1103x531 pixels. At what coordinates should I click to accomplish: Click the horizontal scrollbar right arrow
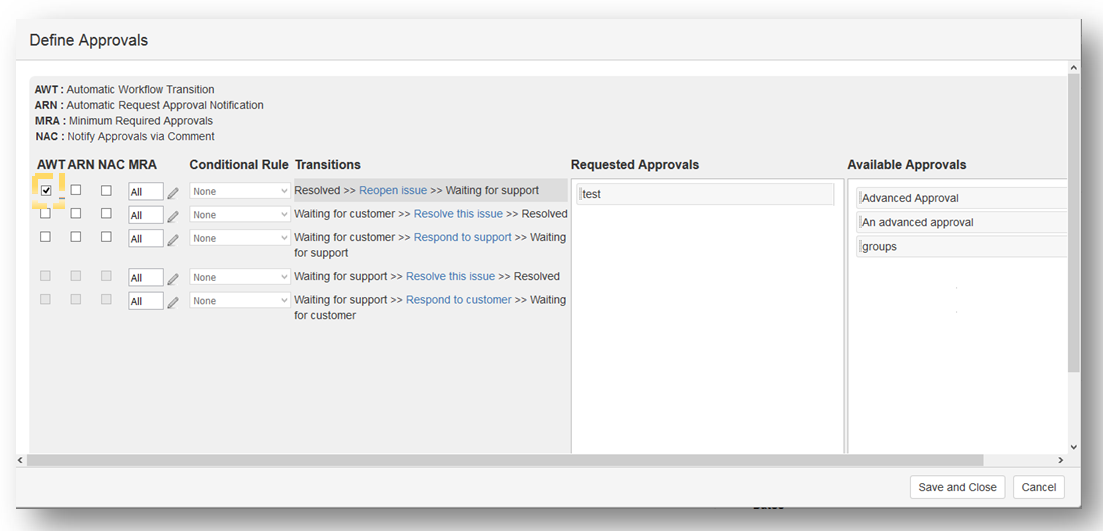[x=1060, y=460]
